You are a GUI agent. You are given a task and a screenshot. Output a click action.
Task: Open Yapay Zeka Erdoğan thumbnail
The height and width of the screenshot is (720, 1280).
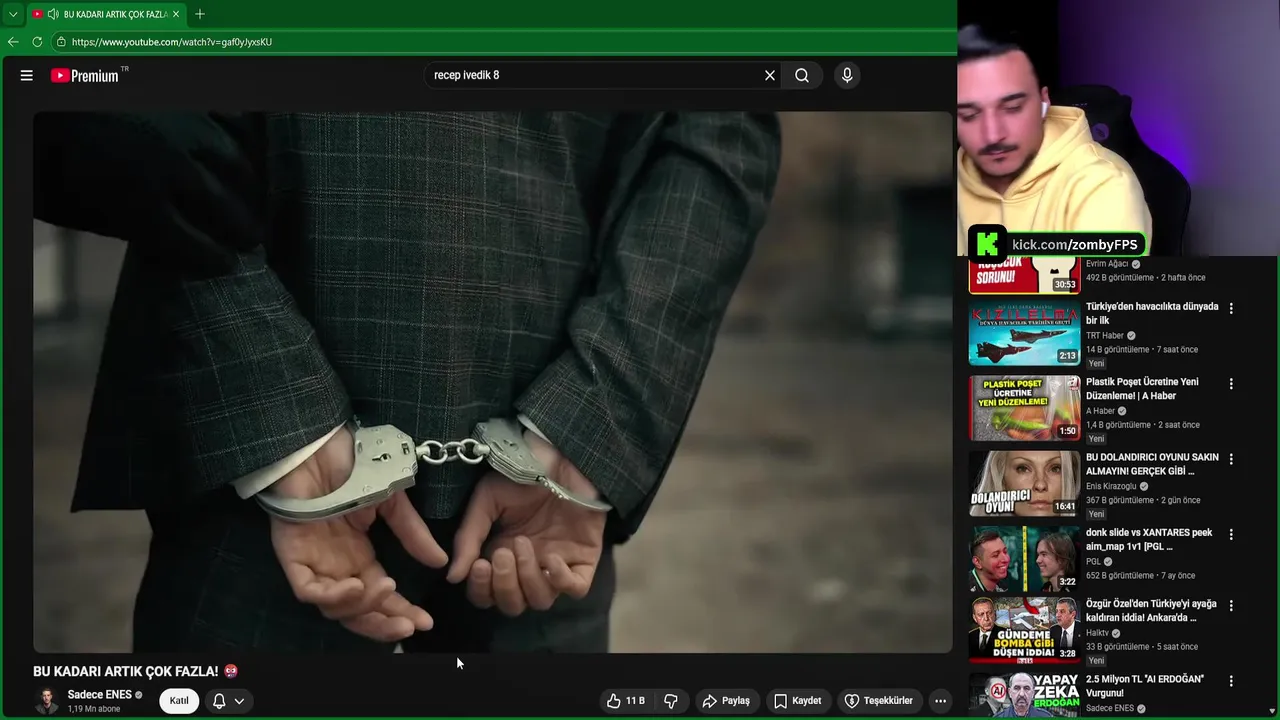click(1024, 695)
